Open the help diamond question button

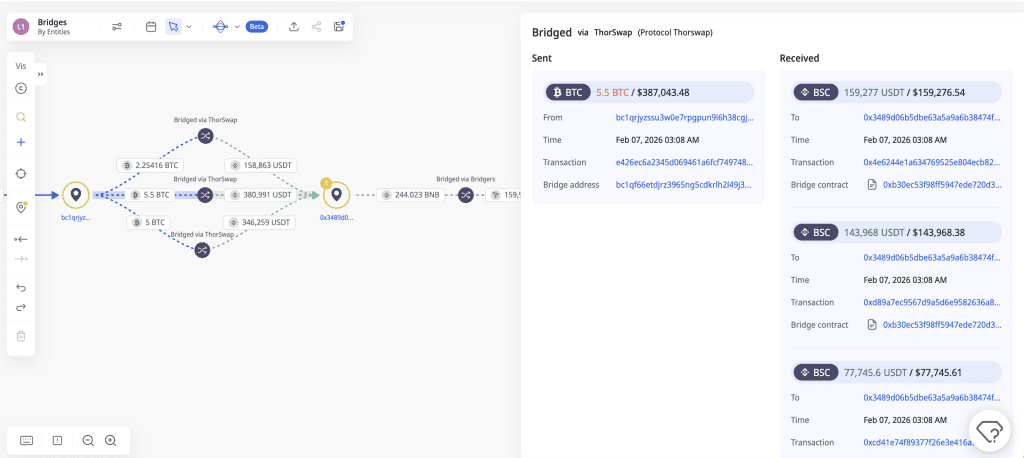(989, 431)
